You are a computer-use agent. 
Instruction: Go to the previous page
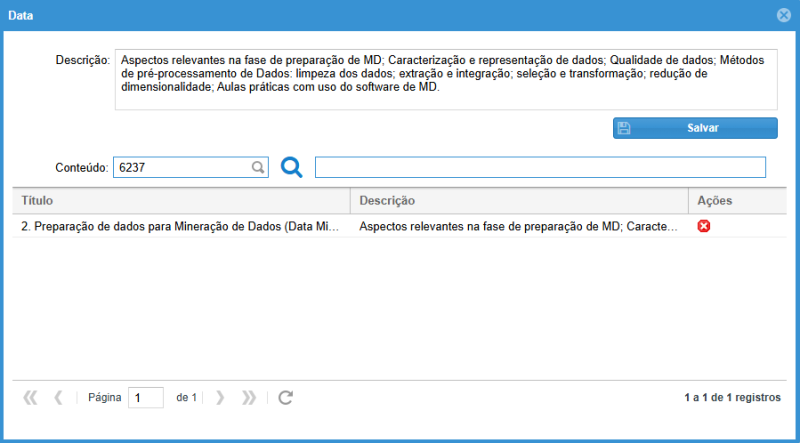(x=58, y=397)
